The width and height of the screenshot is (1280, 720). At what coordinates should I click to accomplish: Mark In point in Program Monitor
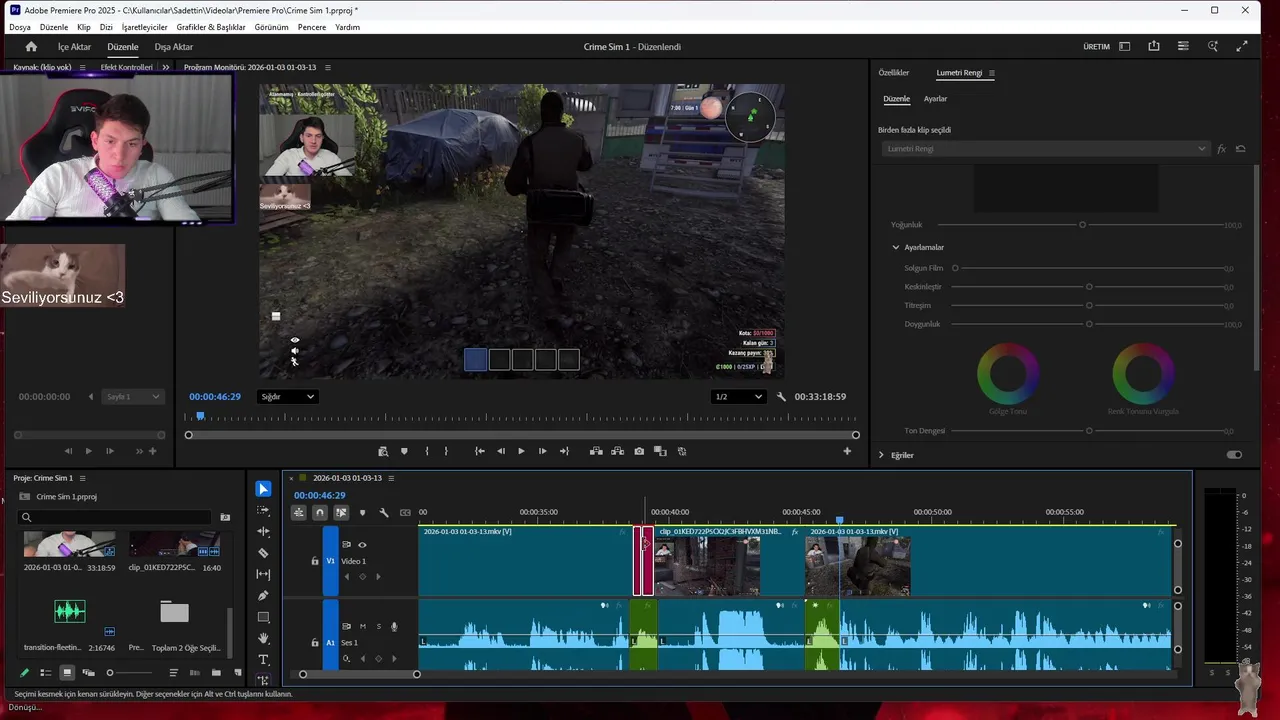(427, 451)
